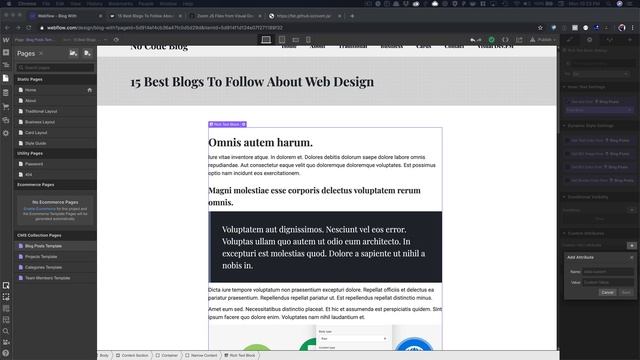Switch to the Style brush tab
Screen dimensions: 640x360
[570, 40]
